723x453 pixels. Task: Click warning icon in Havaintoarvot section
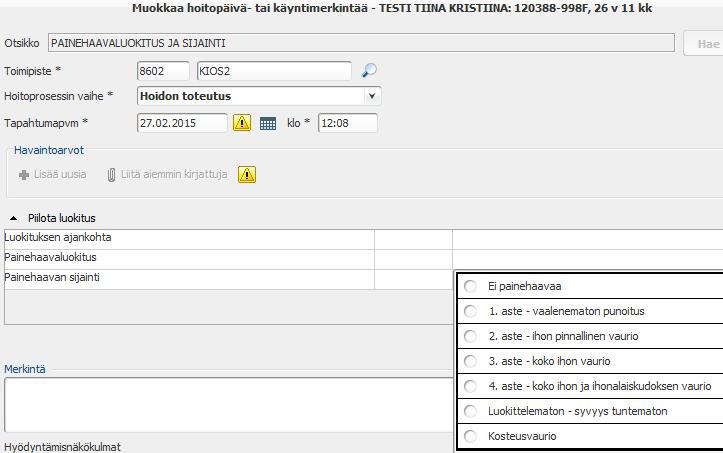tap(247, 175)
